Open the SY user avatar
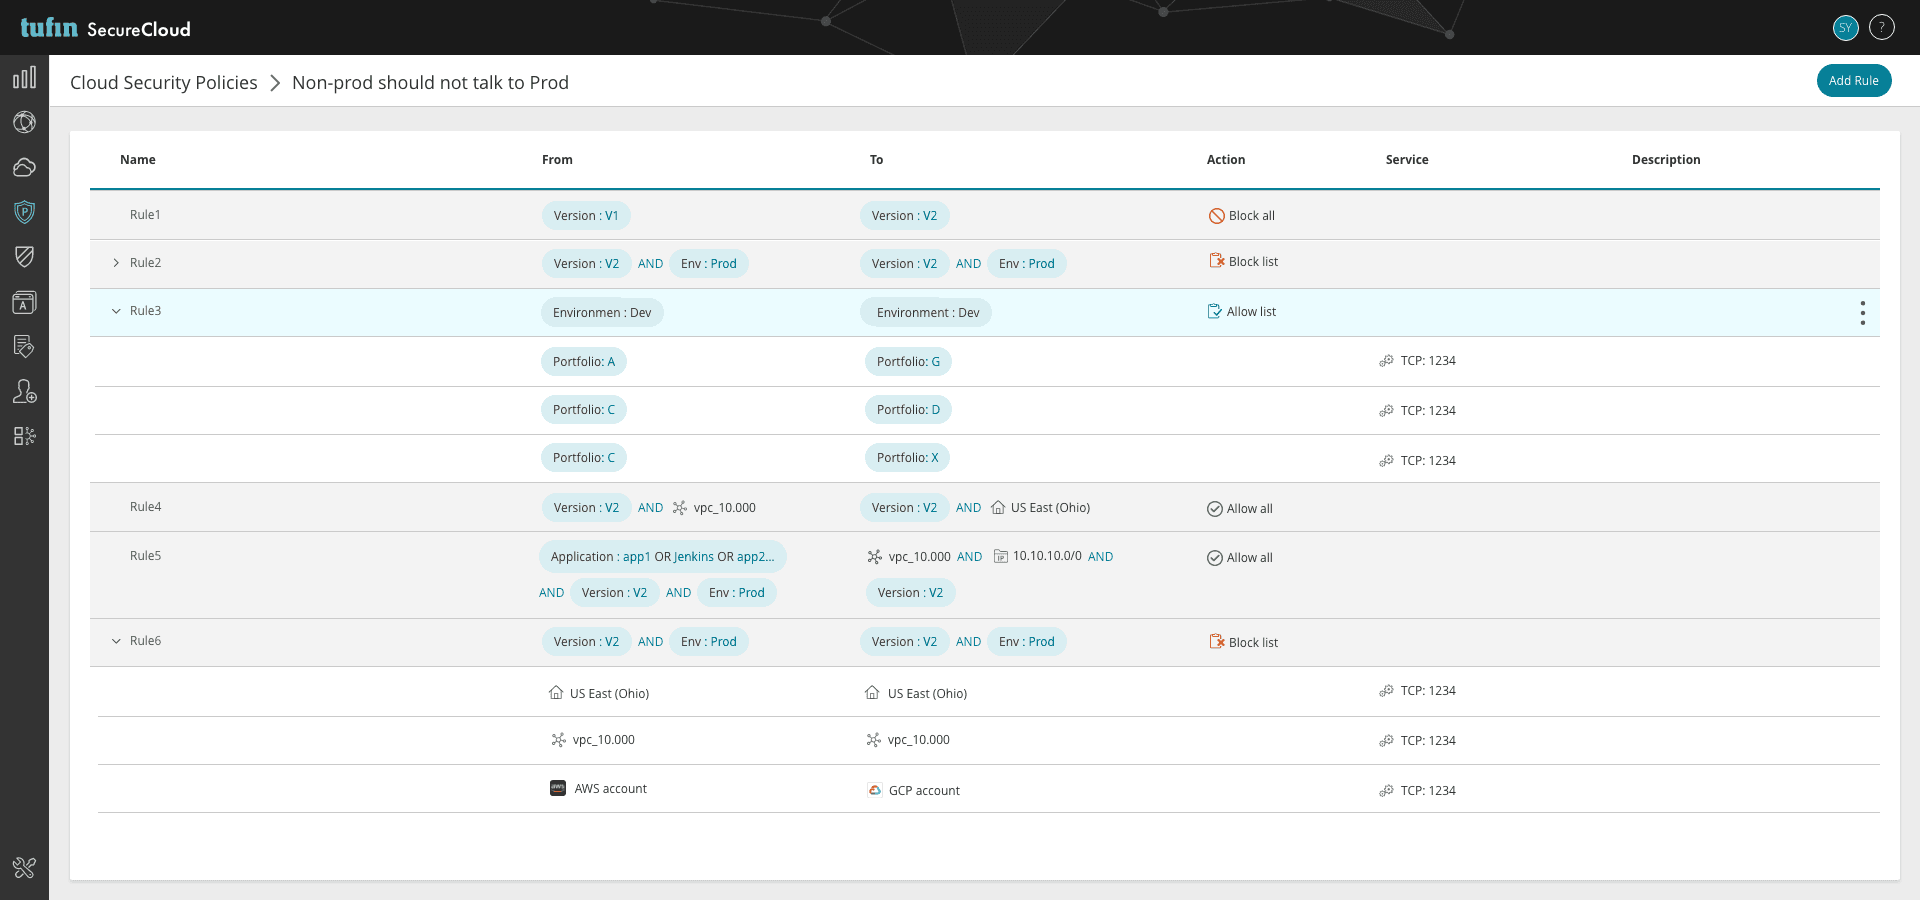 pyautogui.click(x=1846, y=28)
